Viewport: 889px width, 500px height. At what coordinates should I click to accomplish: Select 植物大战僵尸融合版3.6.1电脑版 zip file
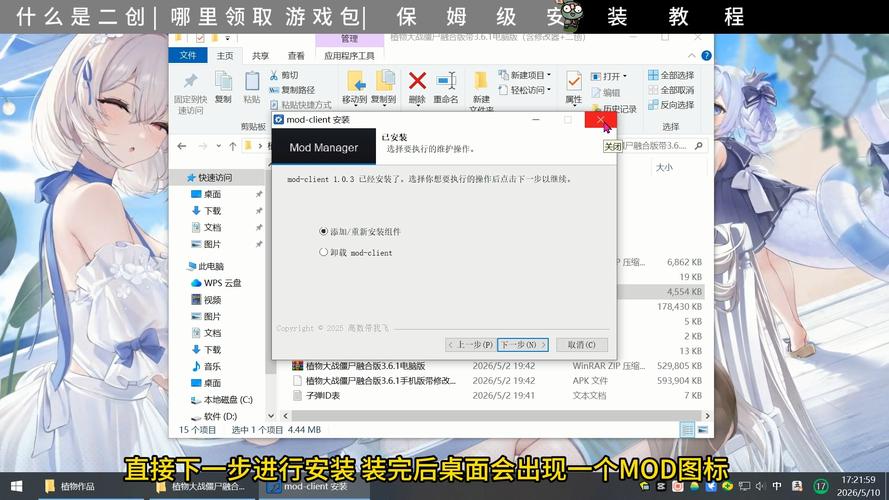pyautogui.click(x=365, y=366)
